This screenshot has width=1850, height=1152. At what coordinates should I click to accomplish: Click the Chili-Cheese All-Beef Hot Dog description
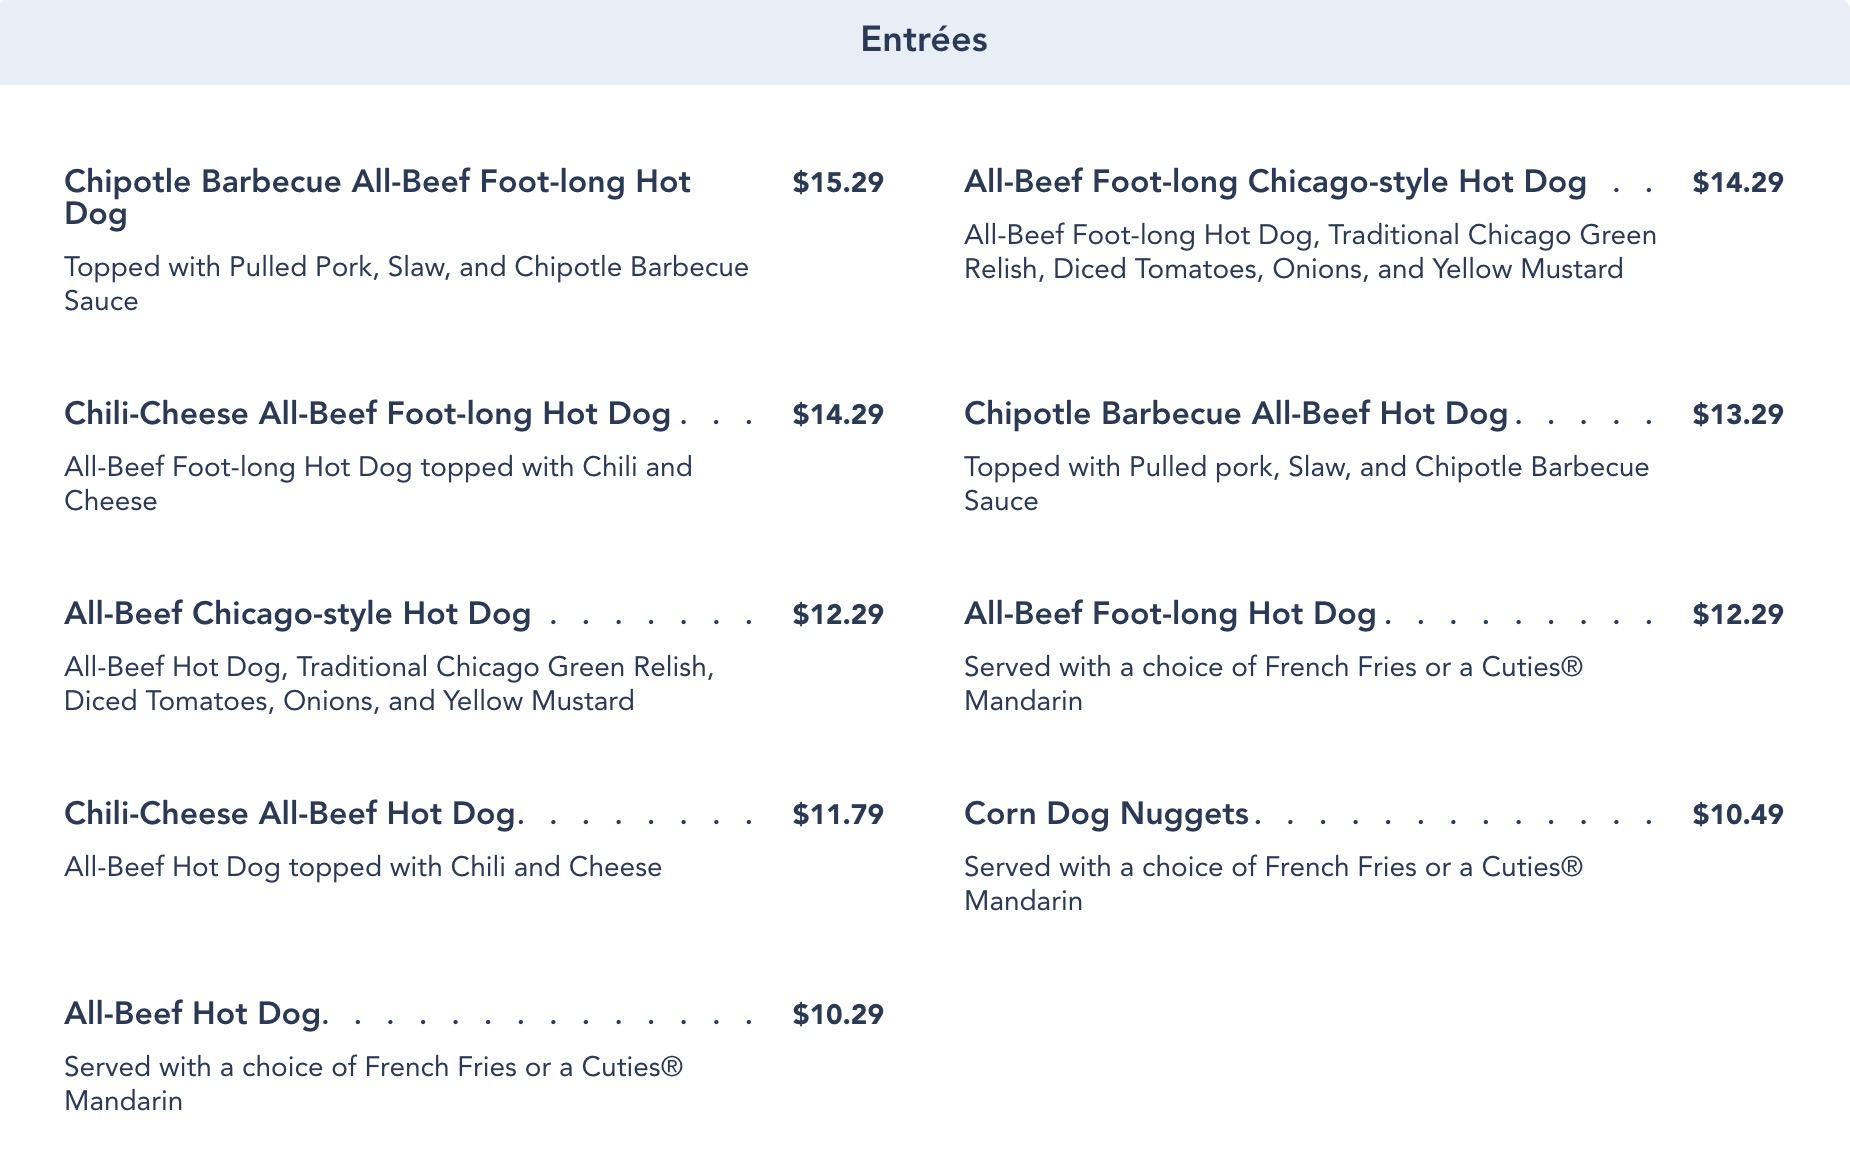(x=363, y=867)
